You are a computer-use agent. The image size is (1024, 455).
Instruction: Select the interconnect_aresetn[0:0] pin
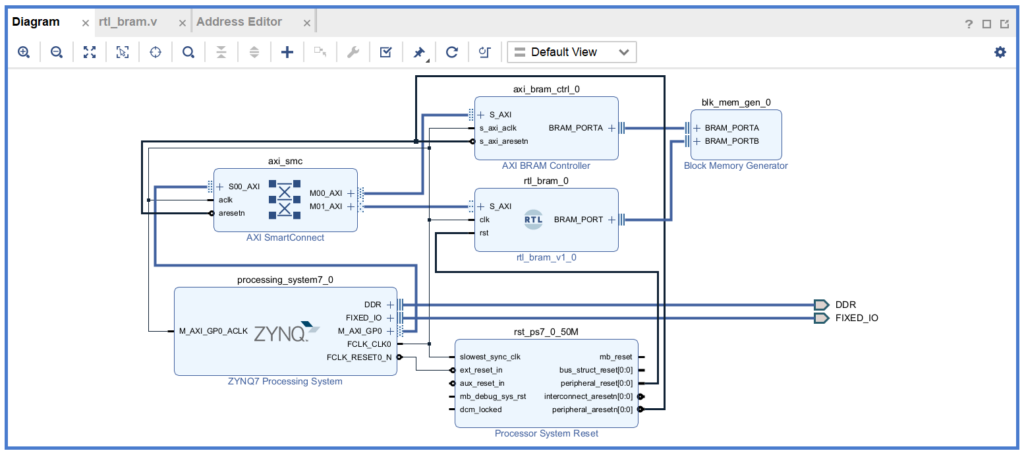[x=588, y=396]
